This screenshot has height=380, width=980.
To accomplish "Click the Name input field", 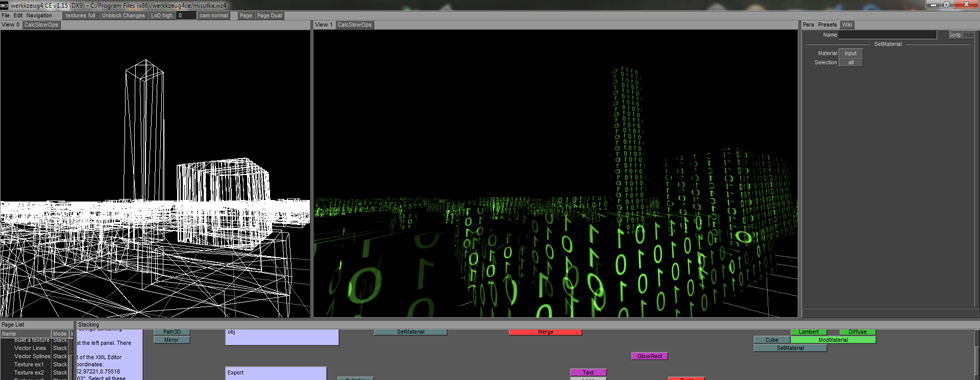I will 888,35.
